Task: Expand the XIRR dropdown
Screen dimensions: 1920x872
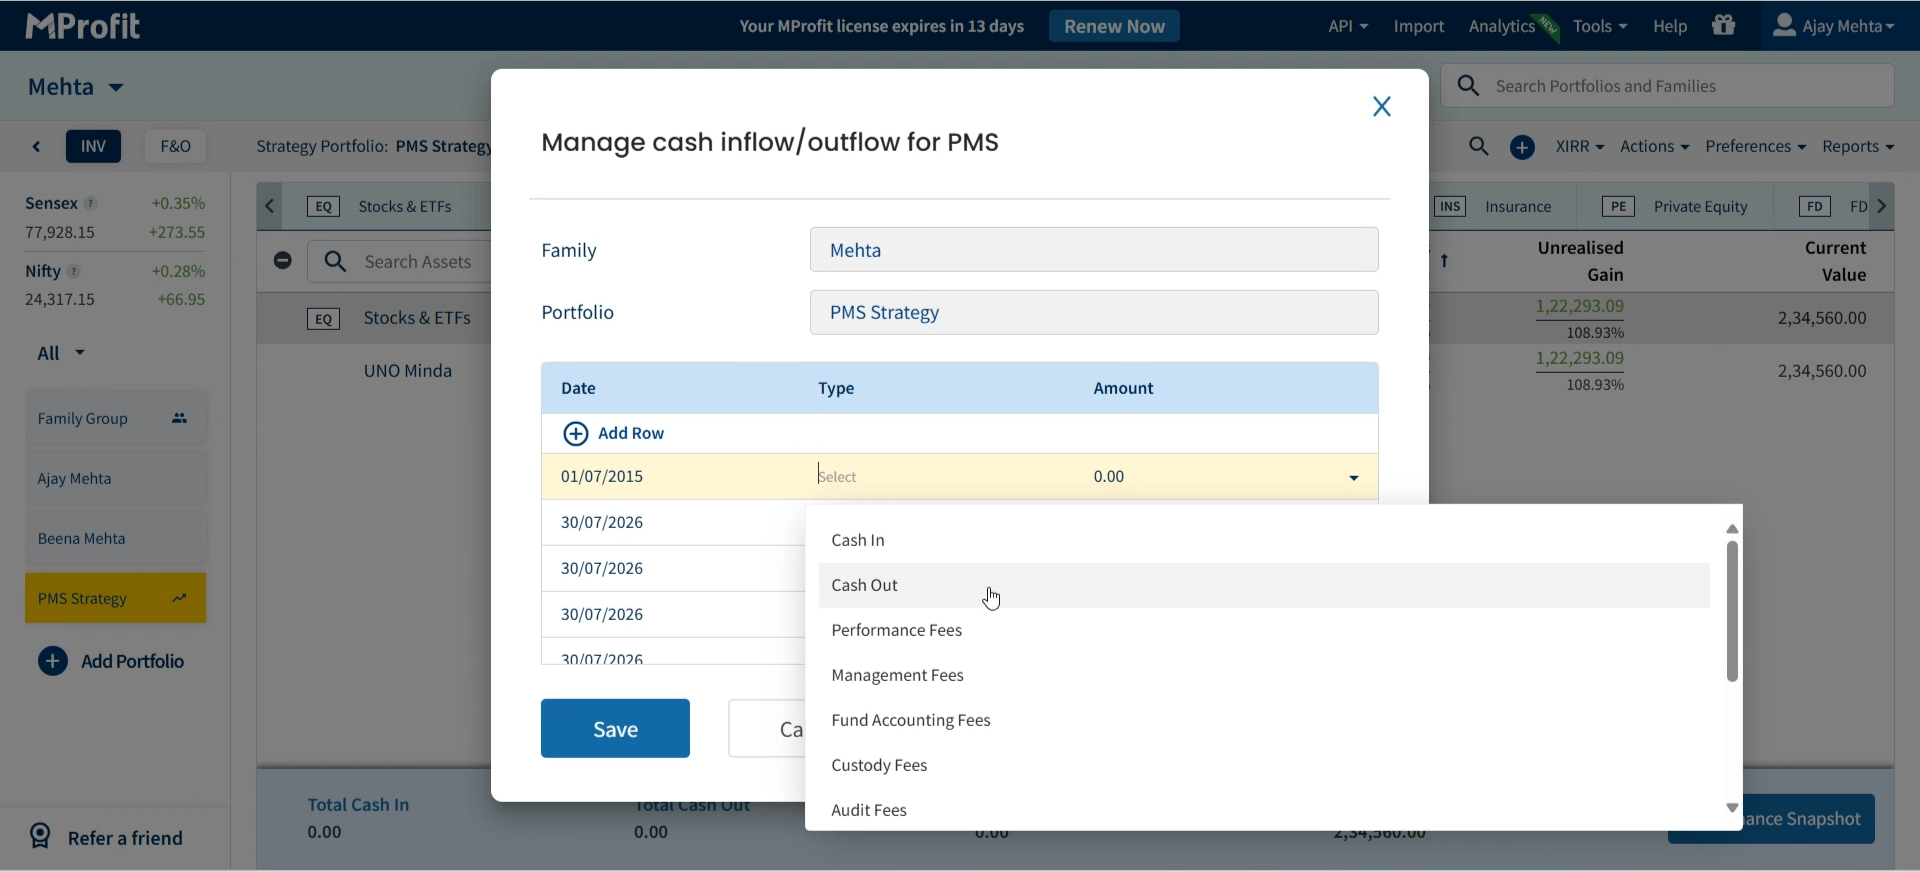Action: (x=1579, y=147)
